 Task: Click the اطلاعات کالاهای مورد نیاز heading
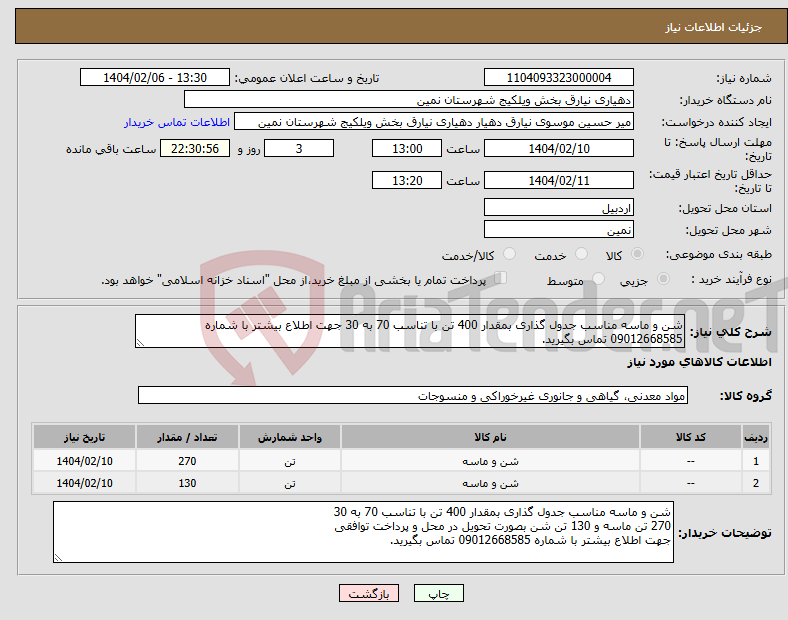coord(699,362)
